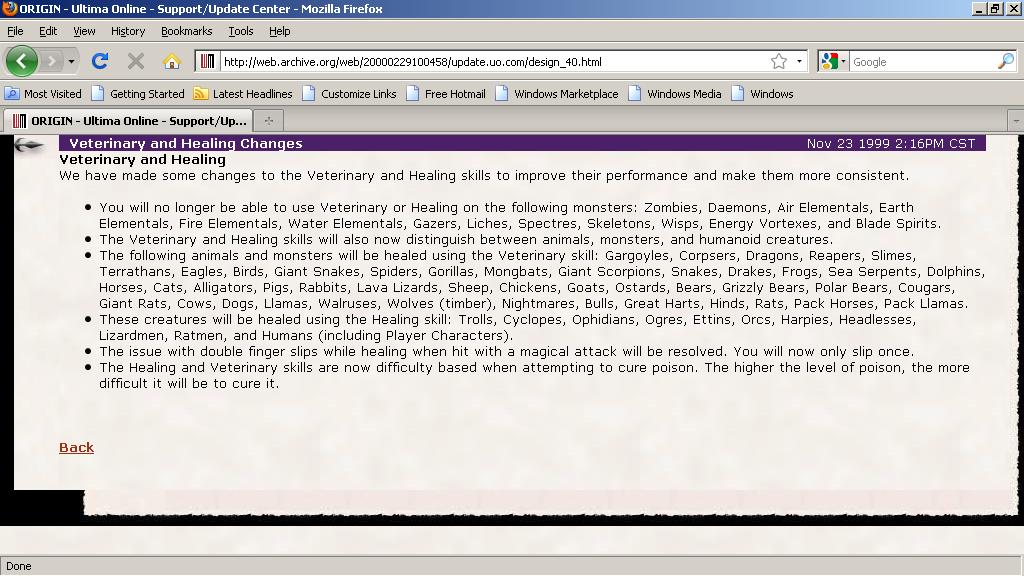Open the Bookmarks menu
Viewport: 1024px width, 576px height.
click(186, 31)
